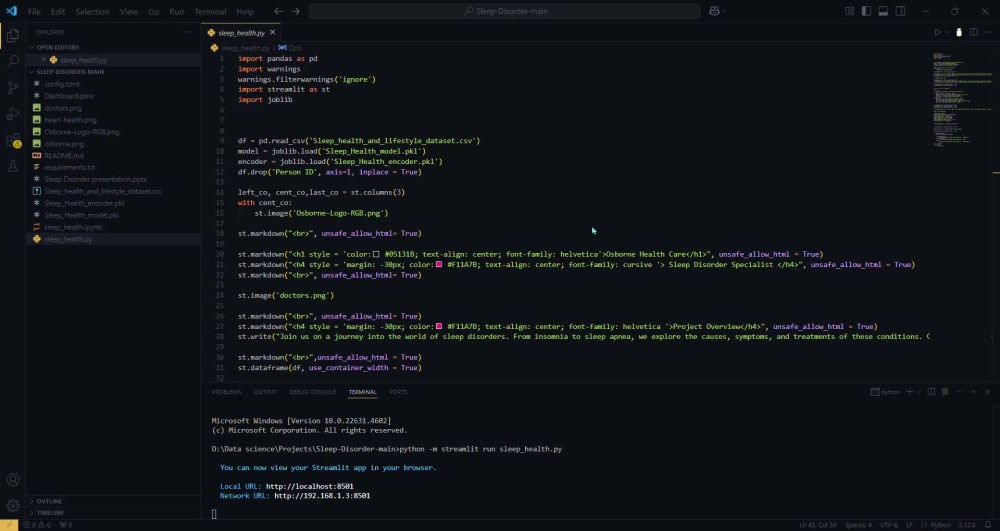
Task: Open the Selection menu
Action: tap(92, 11)
